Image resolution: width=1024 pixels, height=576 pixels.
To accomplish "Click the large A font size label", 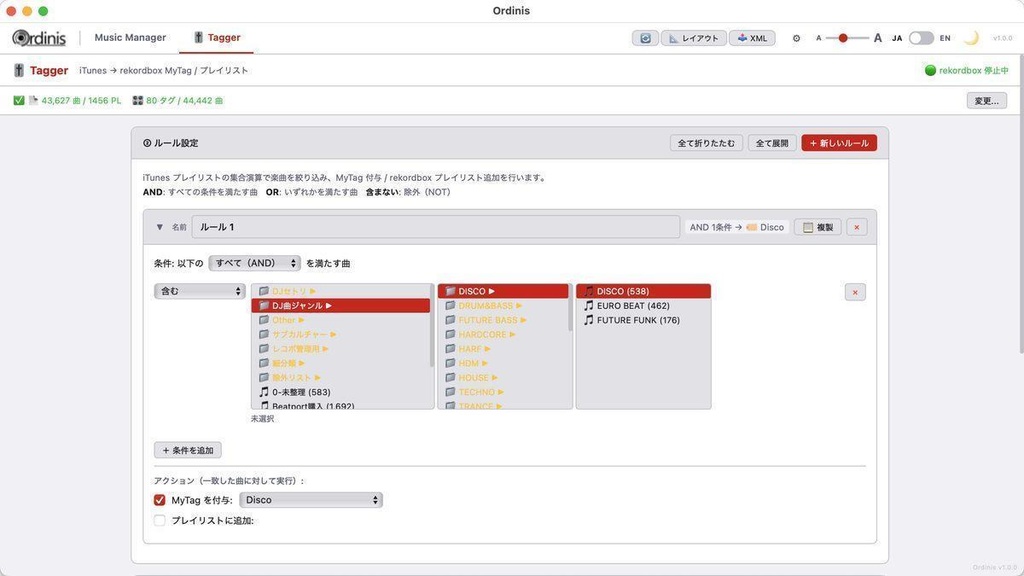I will point(878,38).
